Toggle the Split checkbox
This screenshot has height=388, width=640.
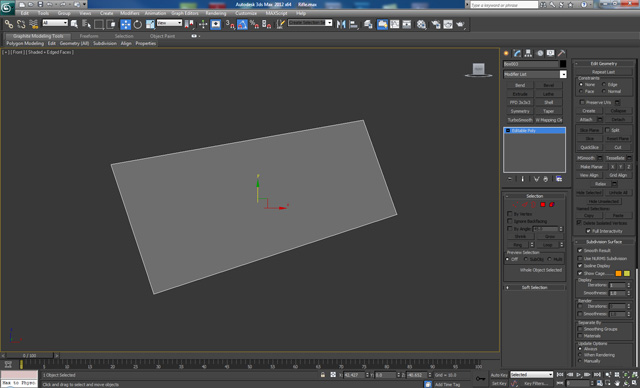[607, 130]
